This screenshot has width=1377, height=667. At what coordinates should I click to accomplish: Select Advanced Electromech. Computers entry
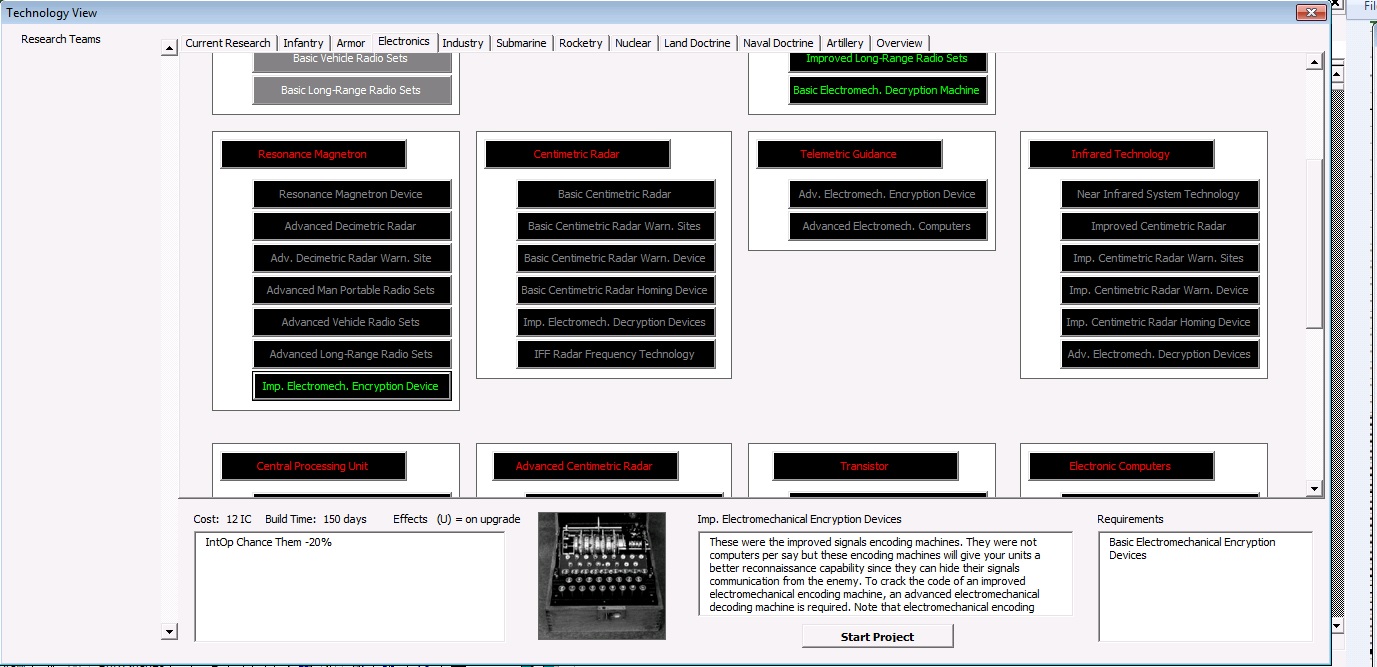pos(887,226)
